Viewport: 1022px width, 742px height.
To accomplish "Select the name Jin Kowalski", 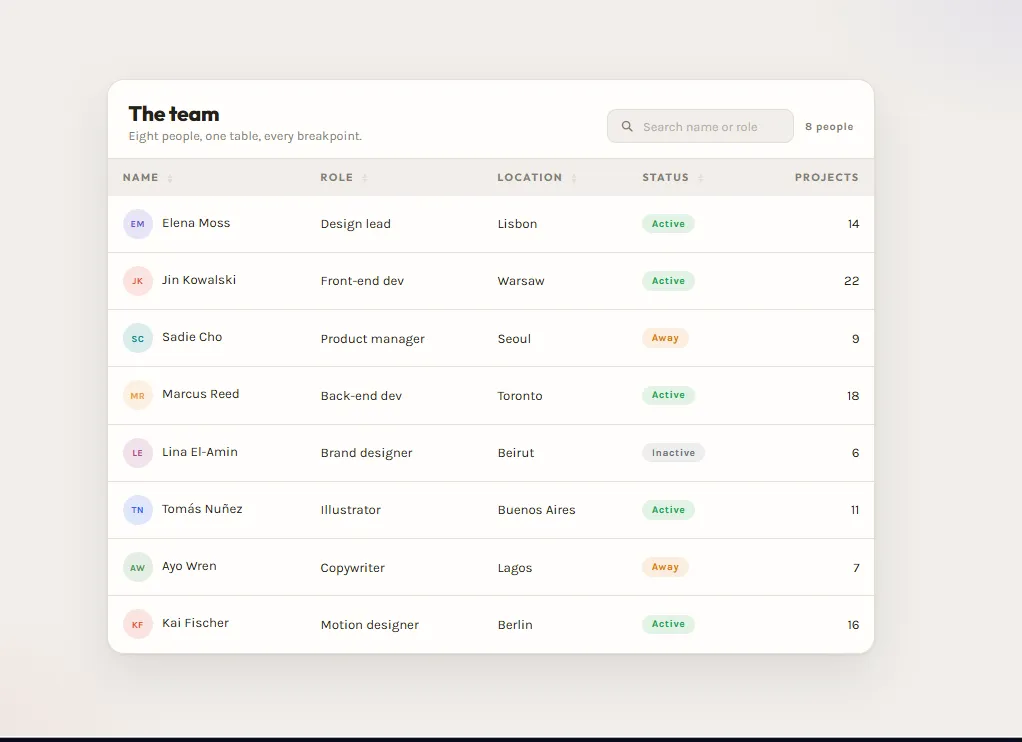I will pyautogui.click(x=199, y=280).
